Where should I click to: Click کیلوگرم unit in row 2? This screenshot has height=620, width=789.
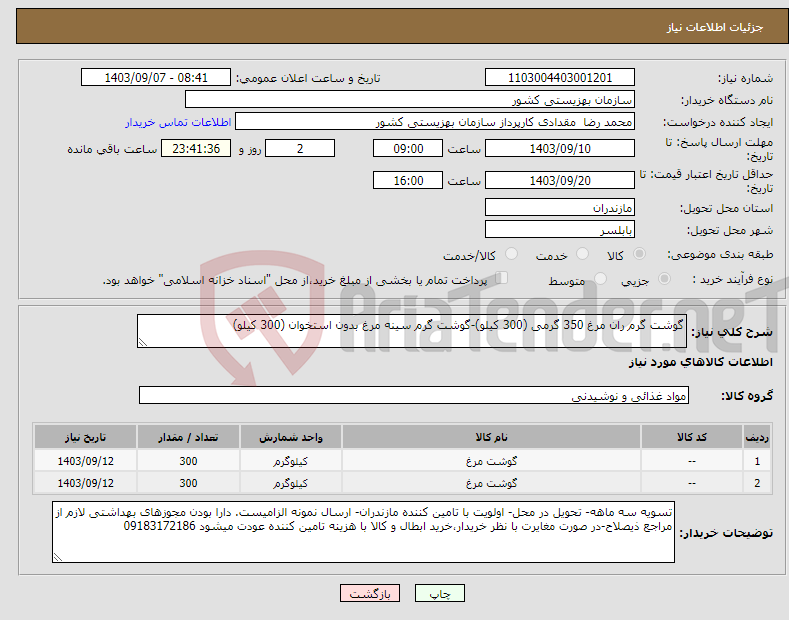coord(290,483)
